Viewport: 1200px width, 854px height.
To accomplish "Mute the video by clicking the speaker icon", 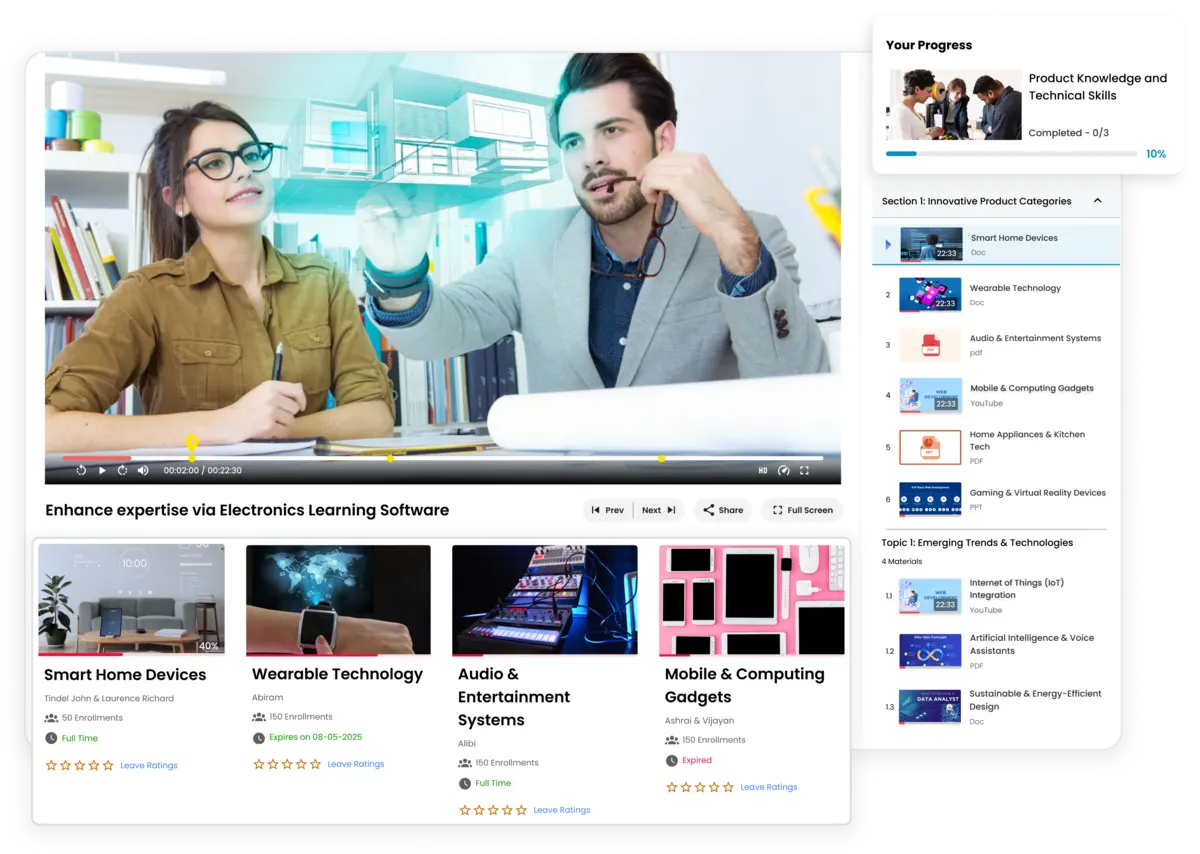I will coord(142,469).
